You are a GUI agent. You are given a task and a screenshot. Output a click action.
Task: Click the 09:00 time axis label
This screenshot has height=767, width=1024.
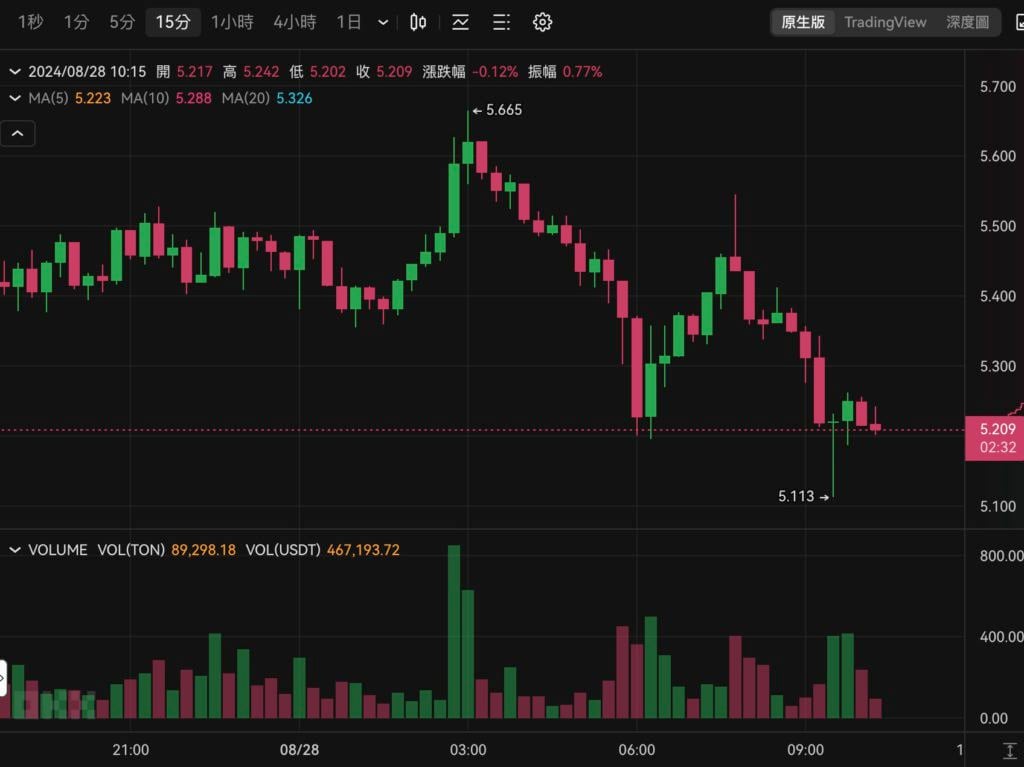[x=805, y=749]
